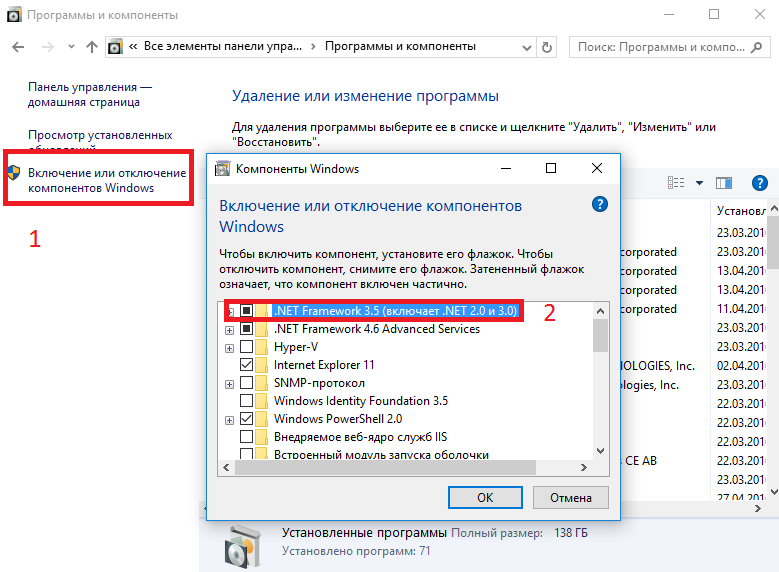Open view installed updates link
Screen dimensions: 779x572
(x=100, y=139)
